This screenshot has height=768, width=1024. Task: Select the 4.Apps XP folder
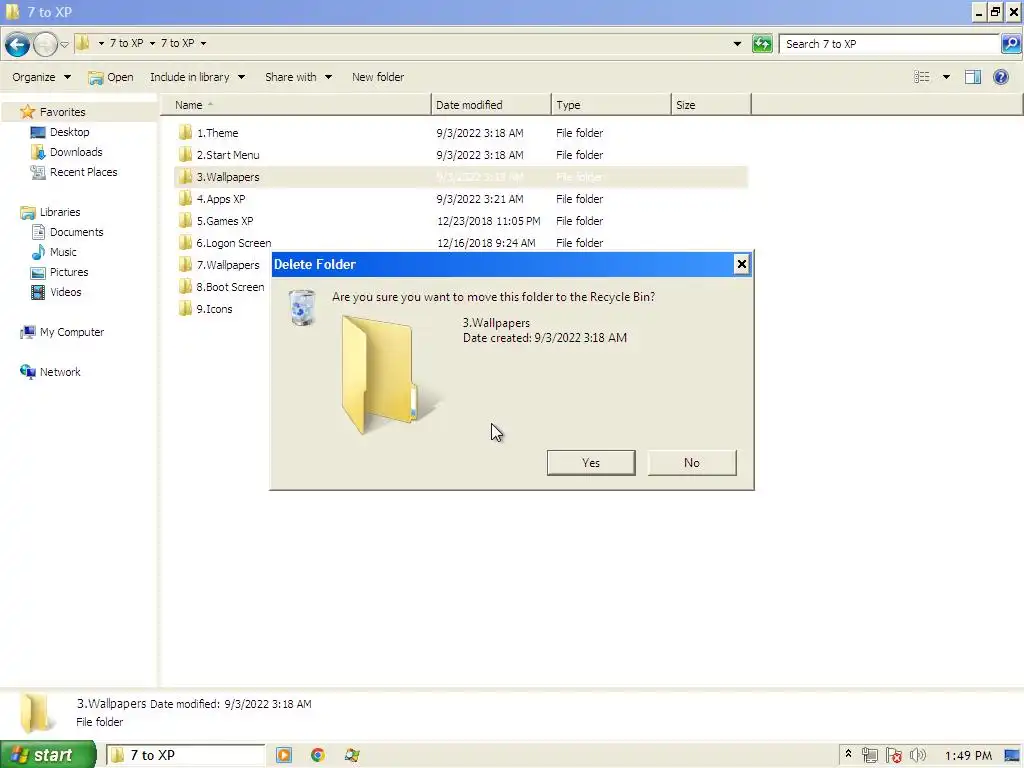pyautogui.click(x=221, y=199)
